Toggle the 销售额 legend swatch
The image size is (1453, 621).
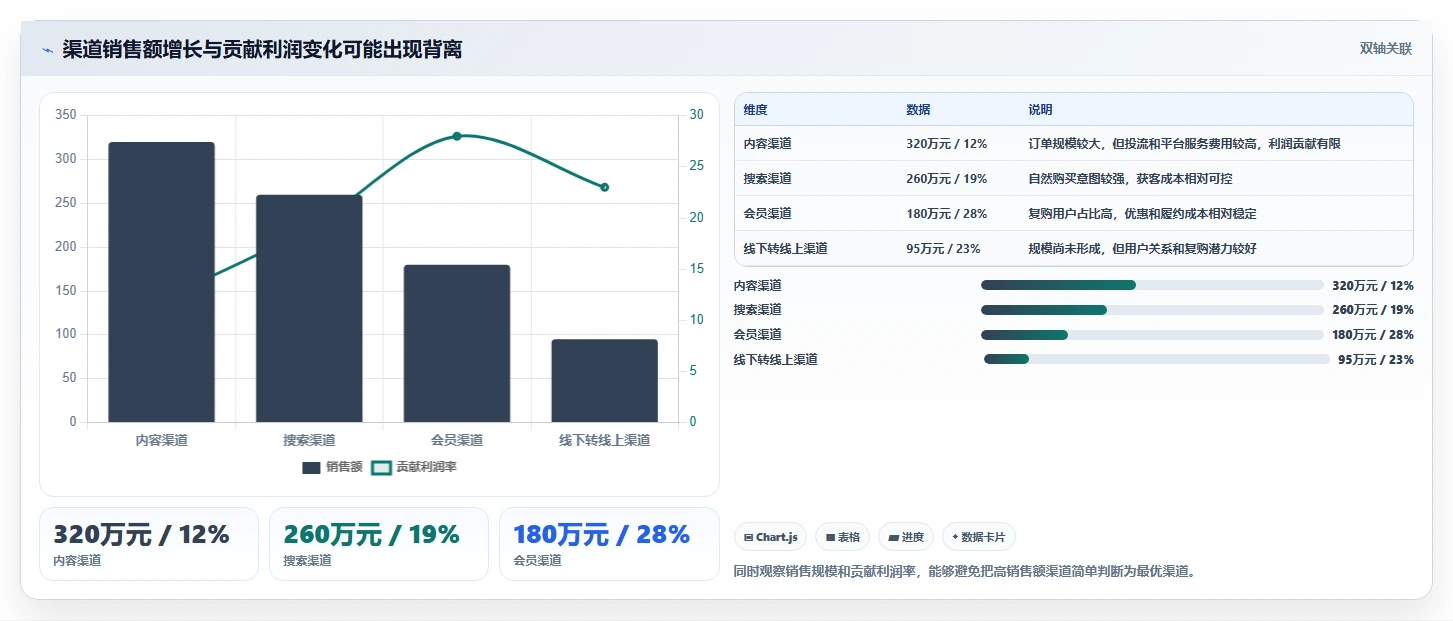pos(311,467)
